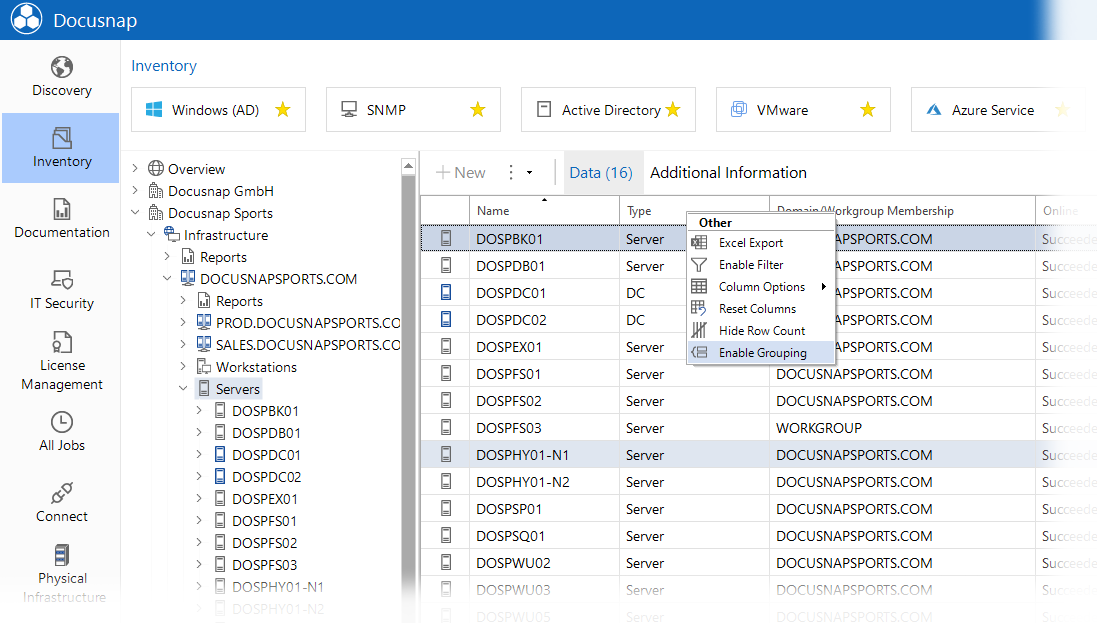
Task: Go to IT Security
Action: (x=62, y=290)
